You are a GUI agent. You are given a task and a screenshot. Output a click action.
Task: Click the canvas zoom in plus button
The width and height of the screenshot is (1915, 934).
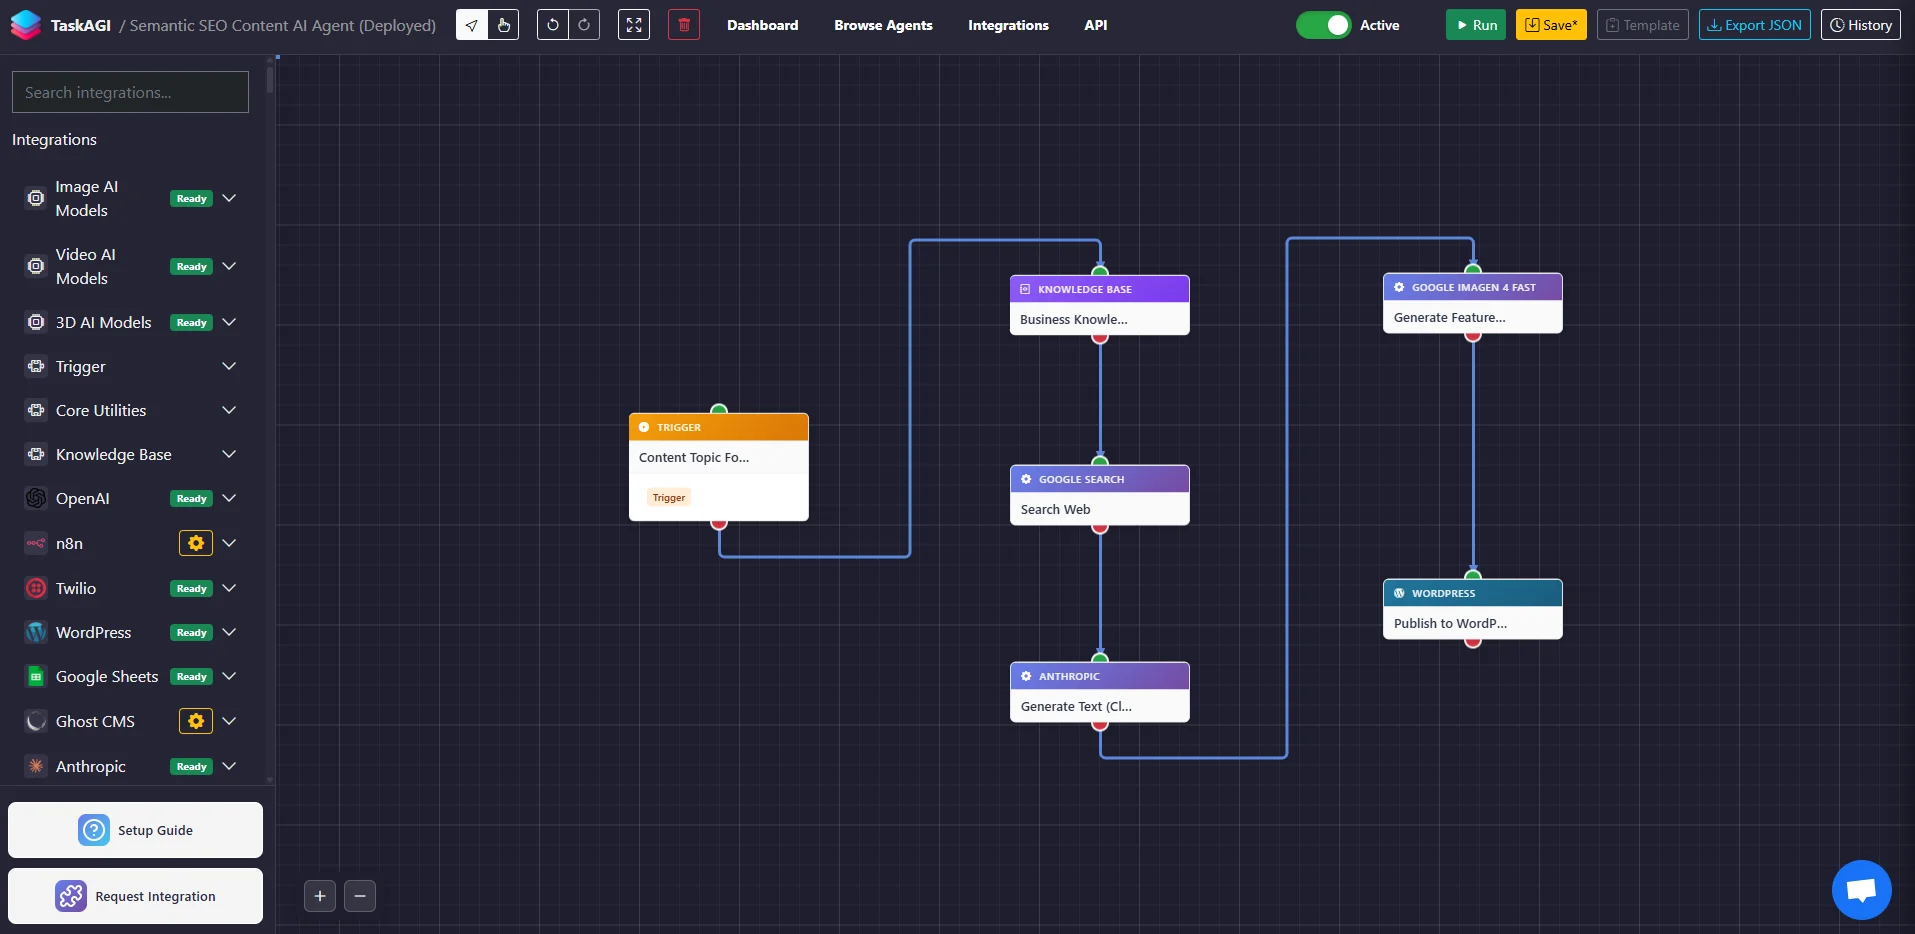(320, 896)
